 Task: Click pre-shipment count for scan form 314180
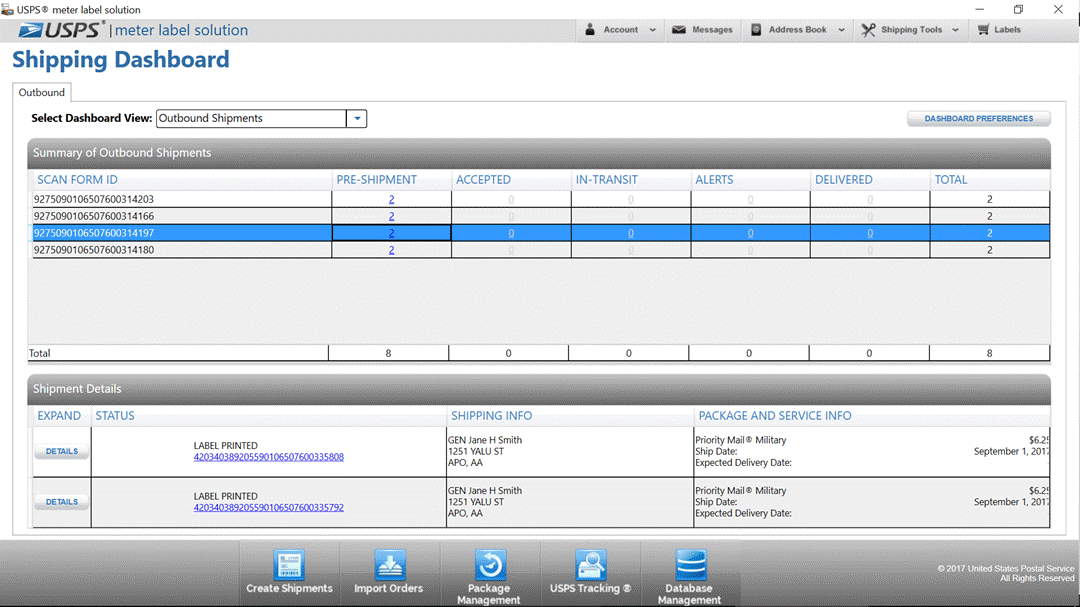click(x=391, y=249)
